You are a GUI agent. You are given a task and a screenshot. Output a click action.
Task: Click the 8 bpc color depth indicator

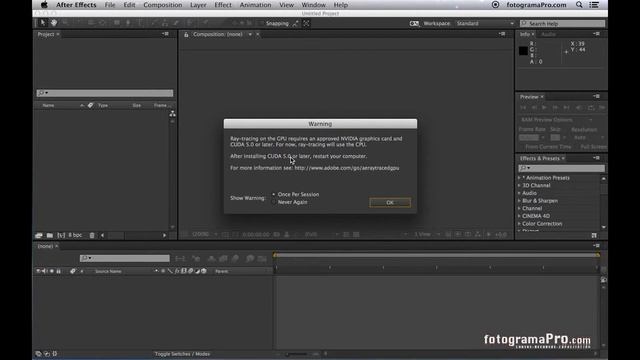[x=75, y=236]
